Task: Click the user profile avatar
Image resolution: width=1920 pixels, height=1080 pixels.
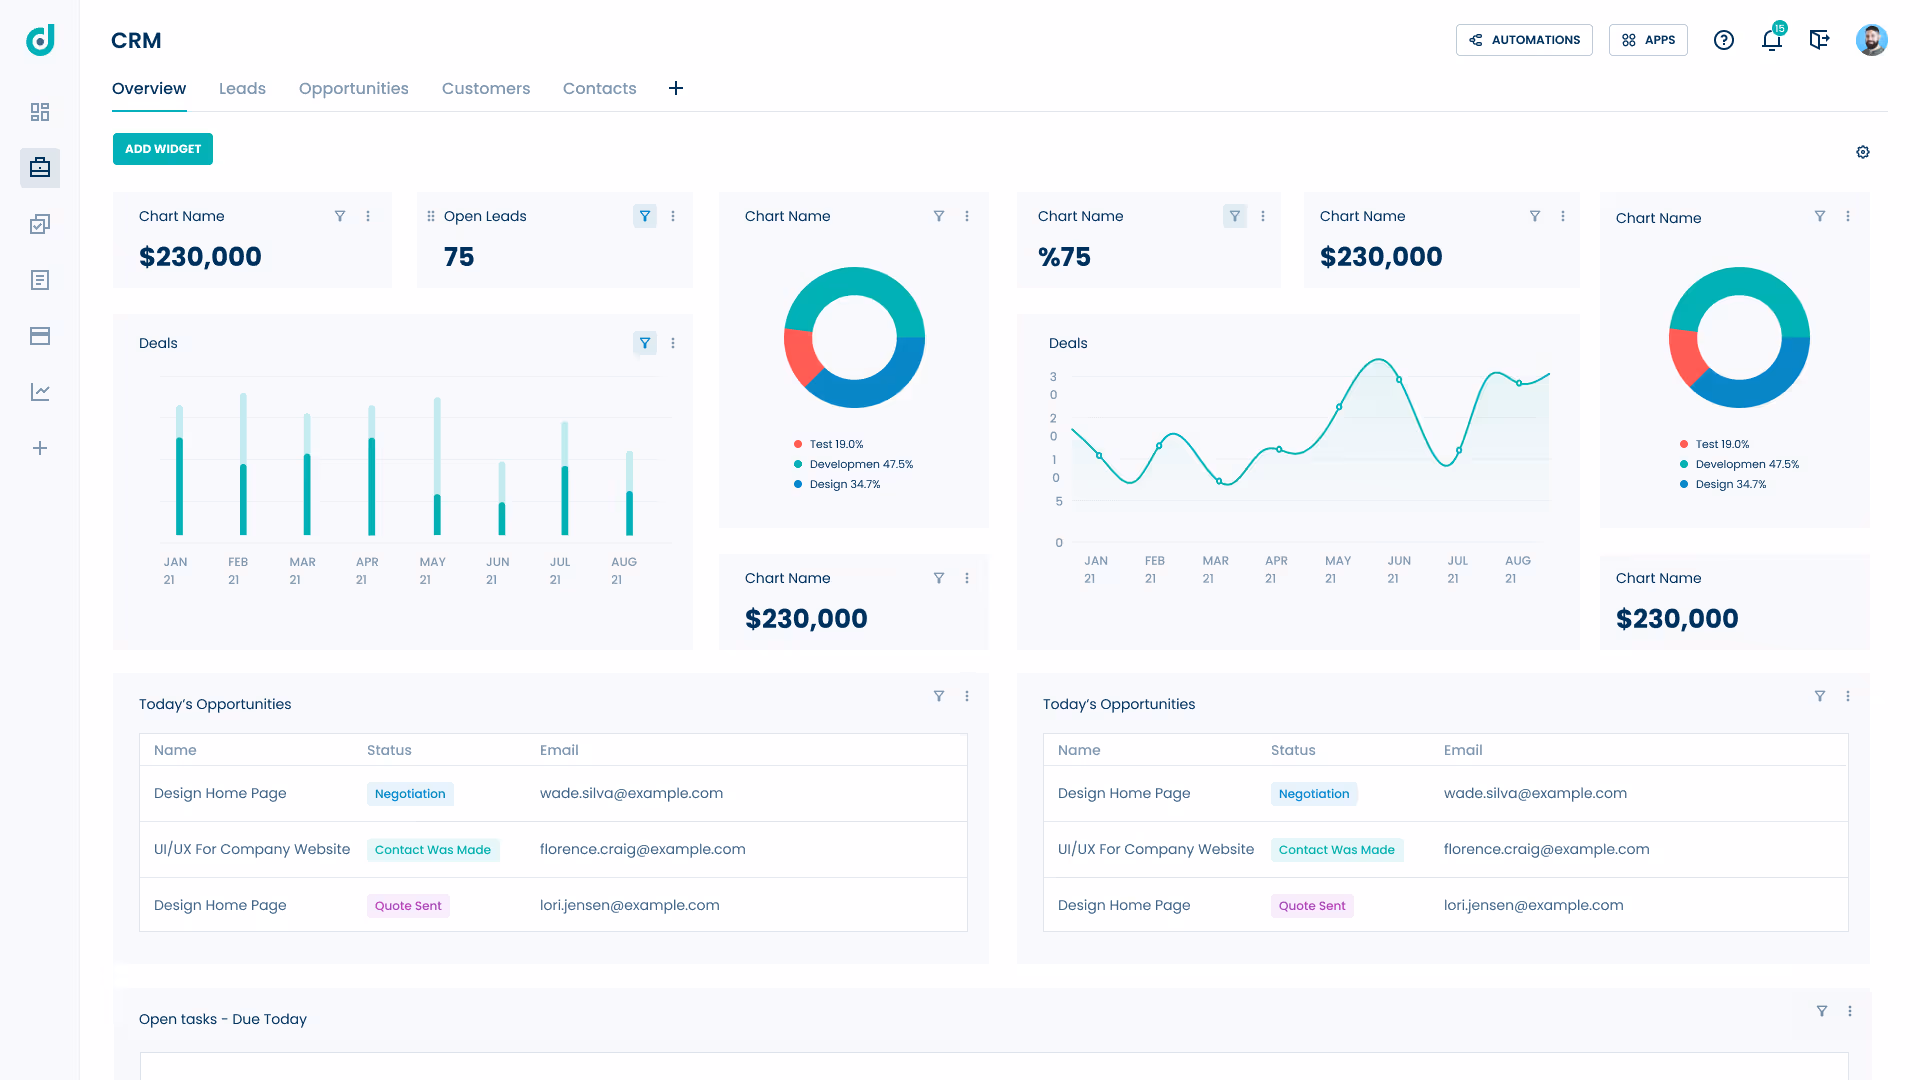Action: [x=1871, y=40]
